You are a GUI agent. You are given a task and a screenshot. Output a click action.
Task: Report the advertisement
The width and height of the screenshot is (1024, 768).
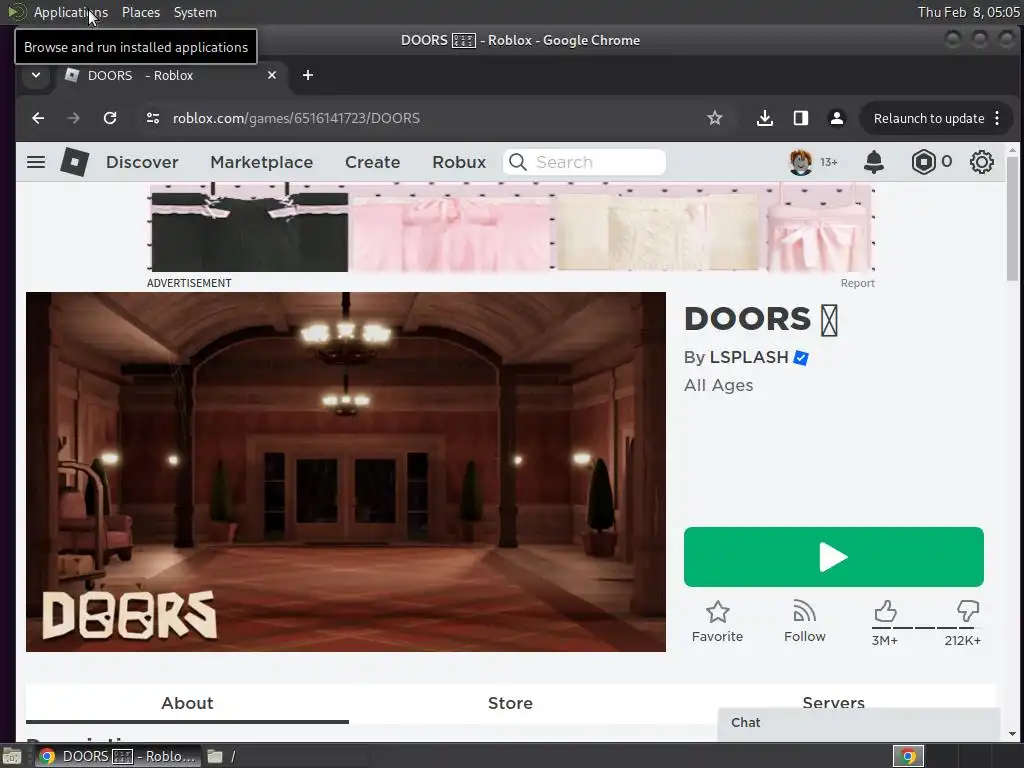857,283
